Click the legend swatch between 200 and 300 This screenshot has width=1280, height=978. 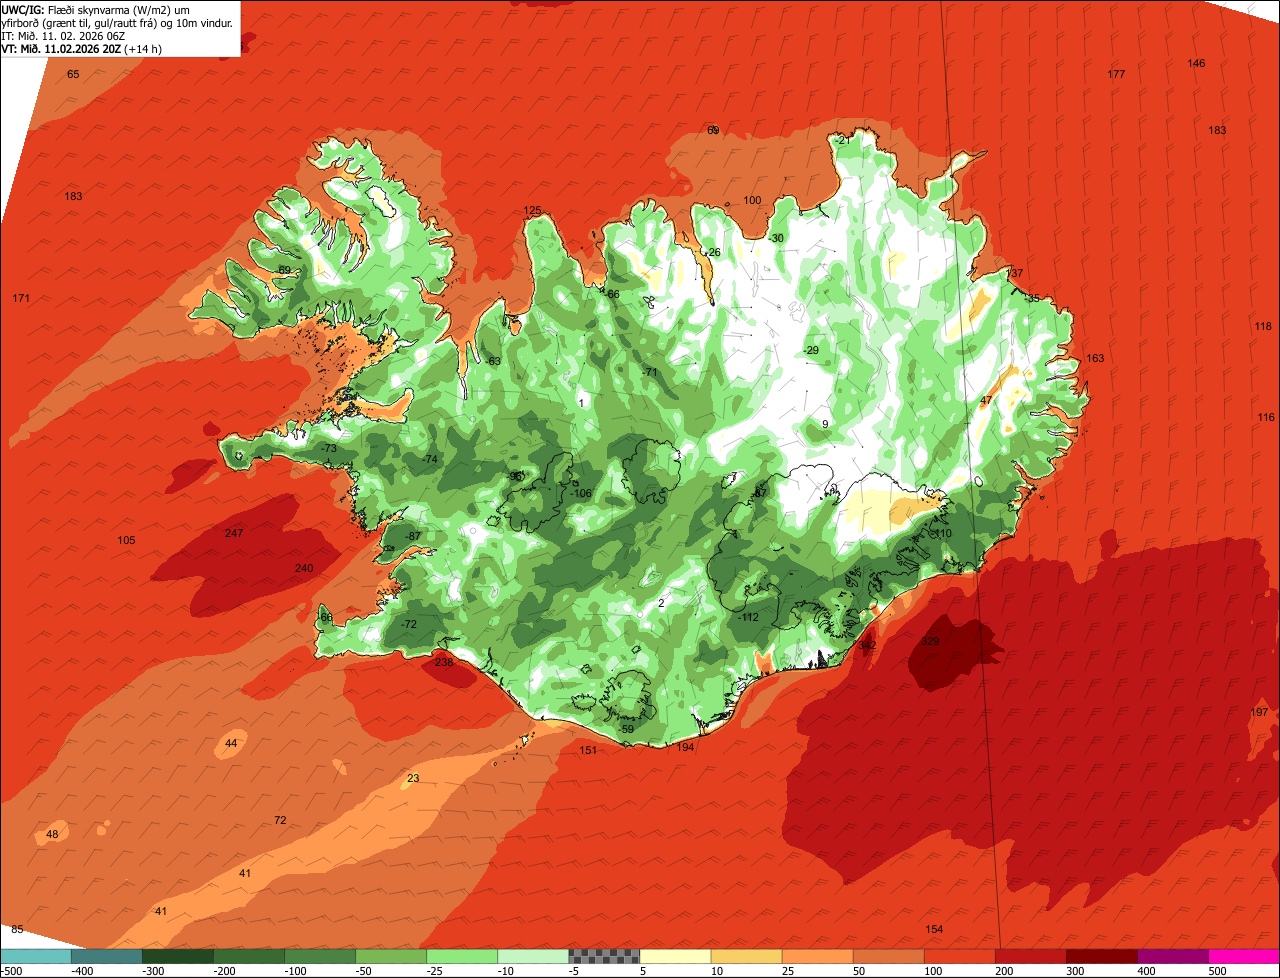1031,956
